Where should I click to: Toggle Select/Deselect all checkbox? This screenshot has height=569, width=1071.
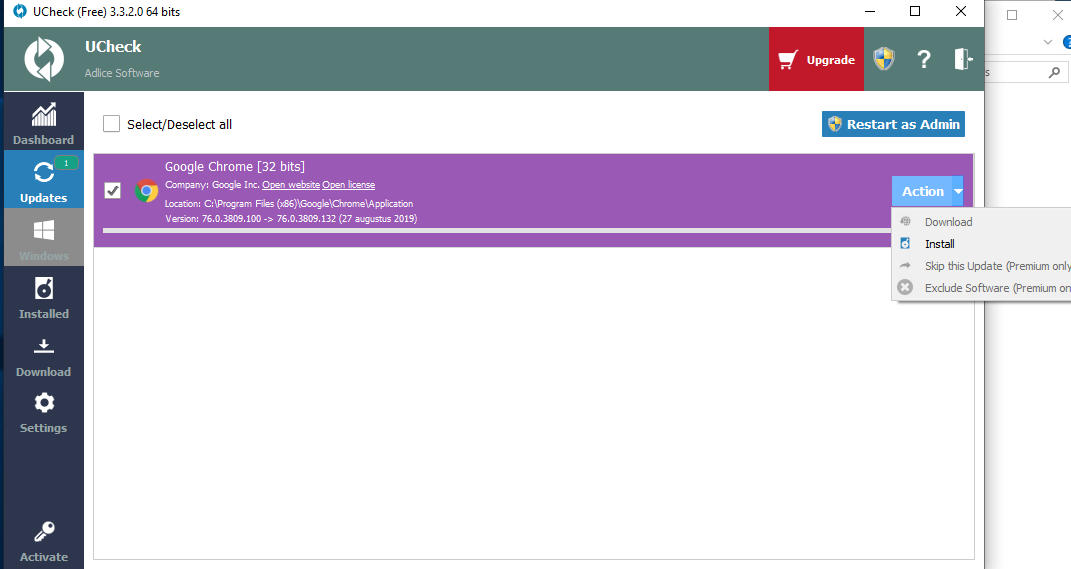111,124
